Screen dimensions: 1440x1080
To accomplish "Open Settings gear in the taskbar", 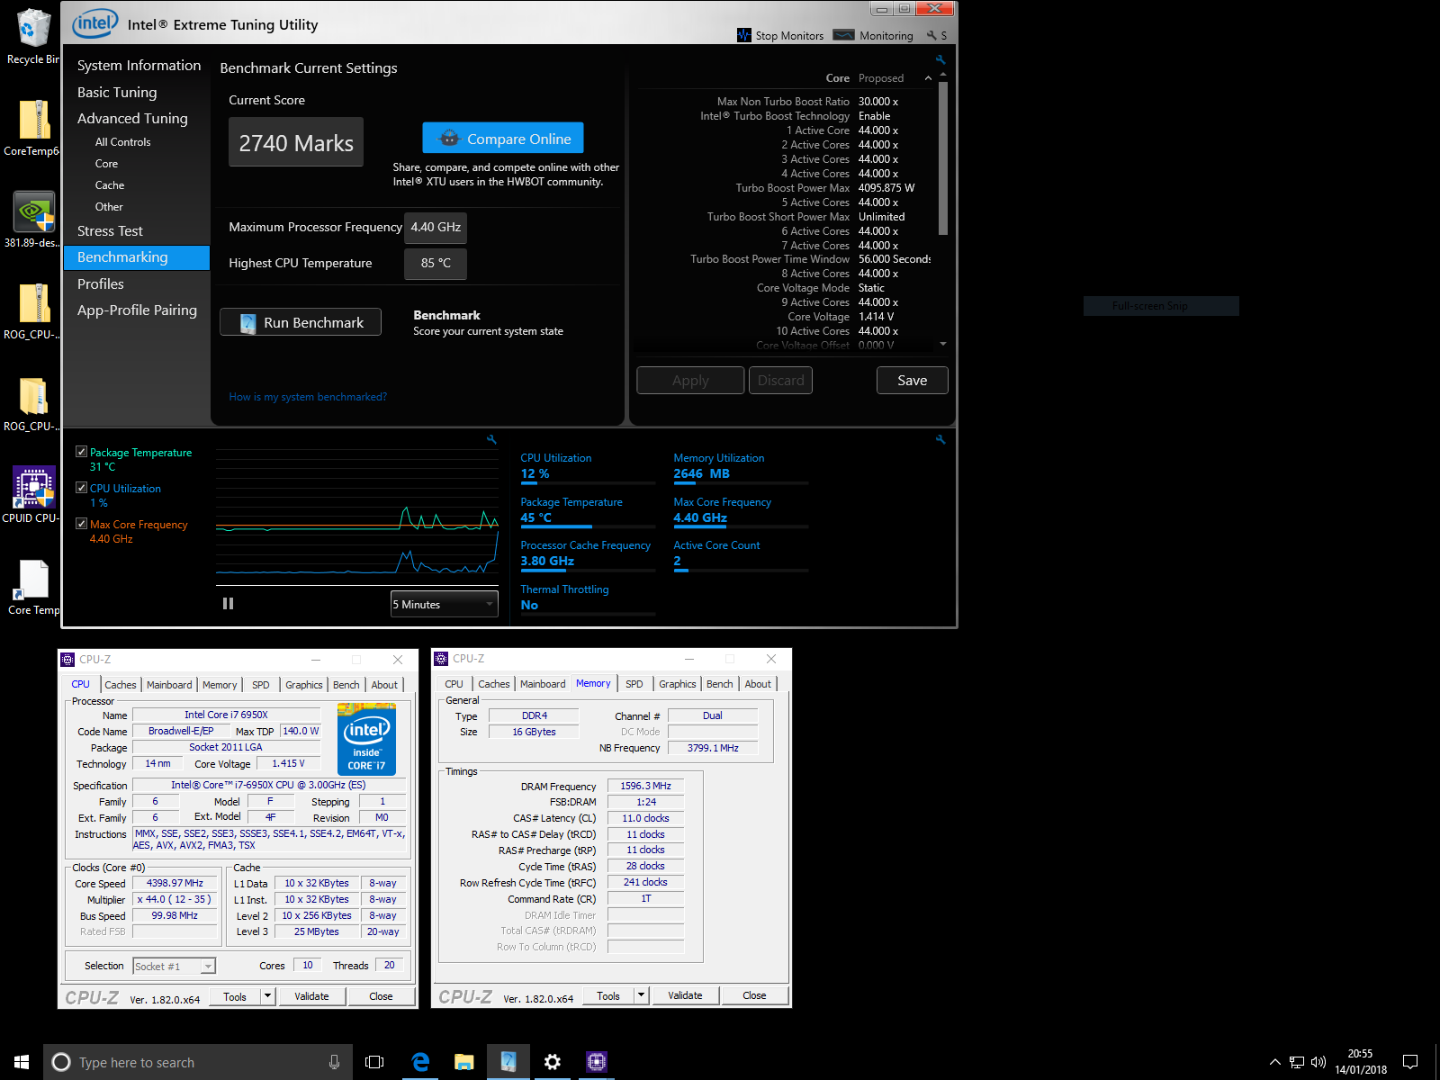I will tap(552, 1062).
